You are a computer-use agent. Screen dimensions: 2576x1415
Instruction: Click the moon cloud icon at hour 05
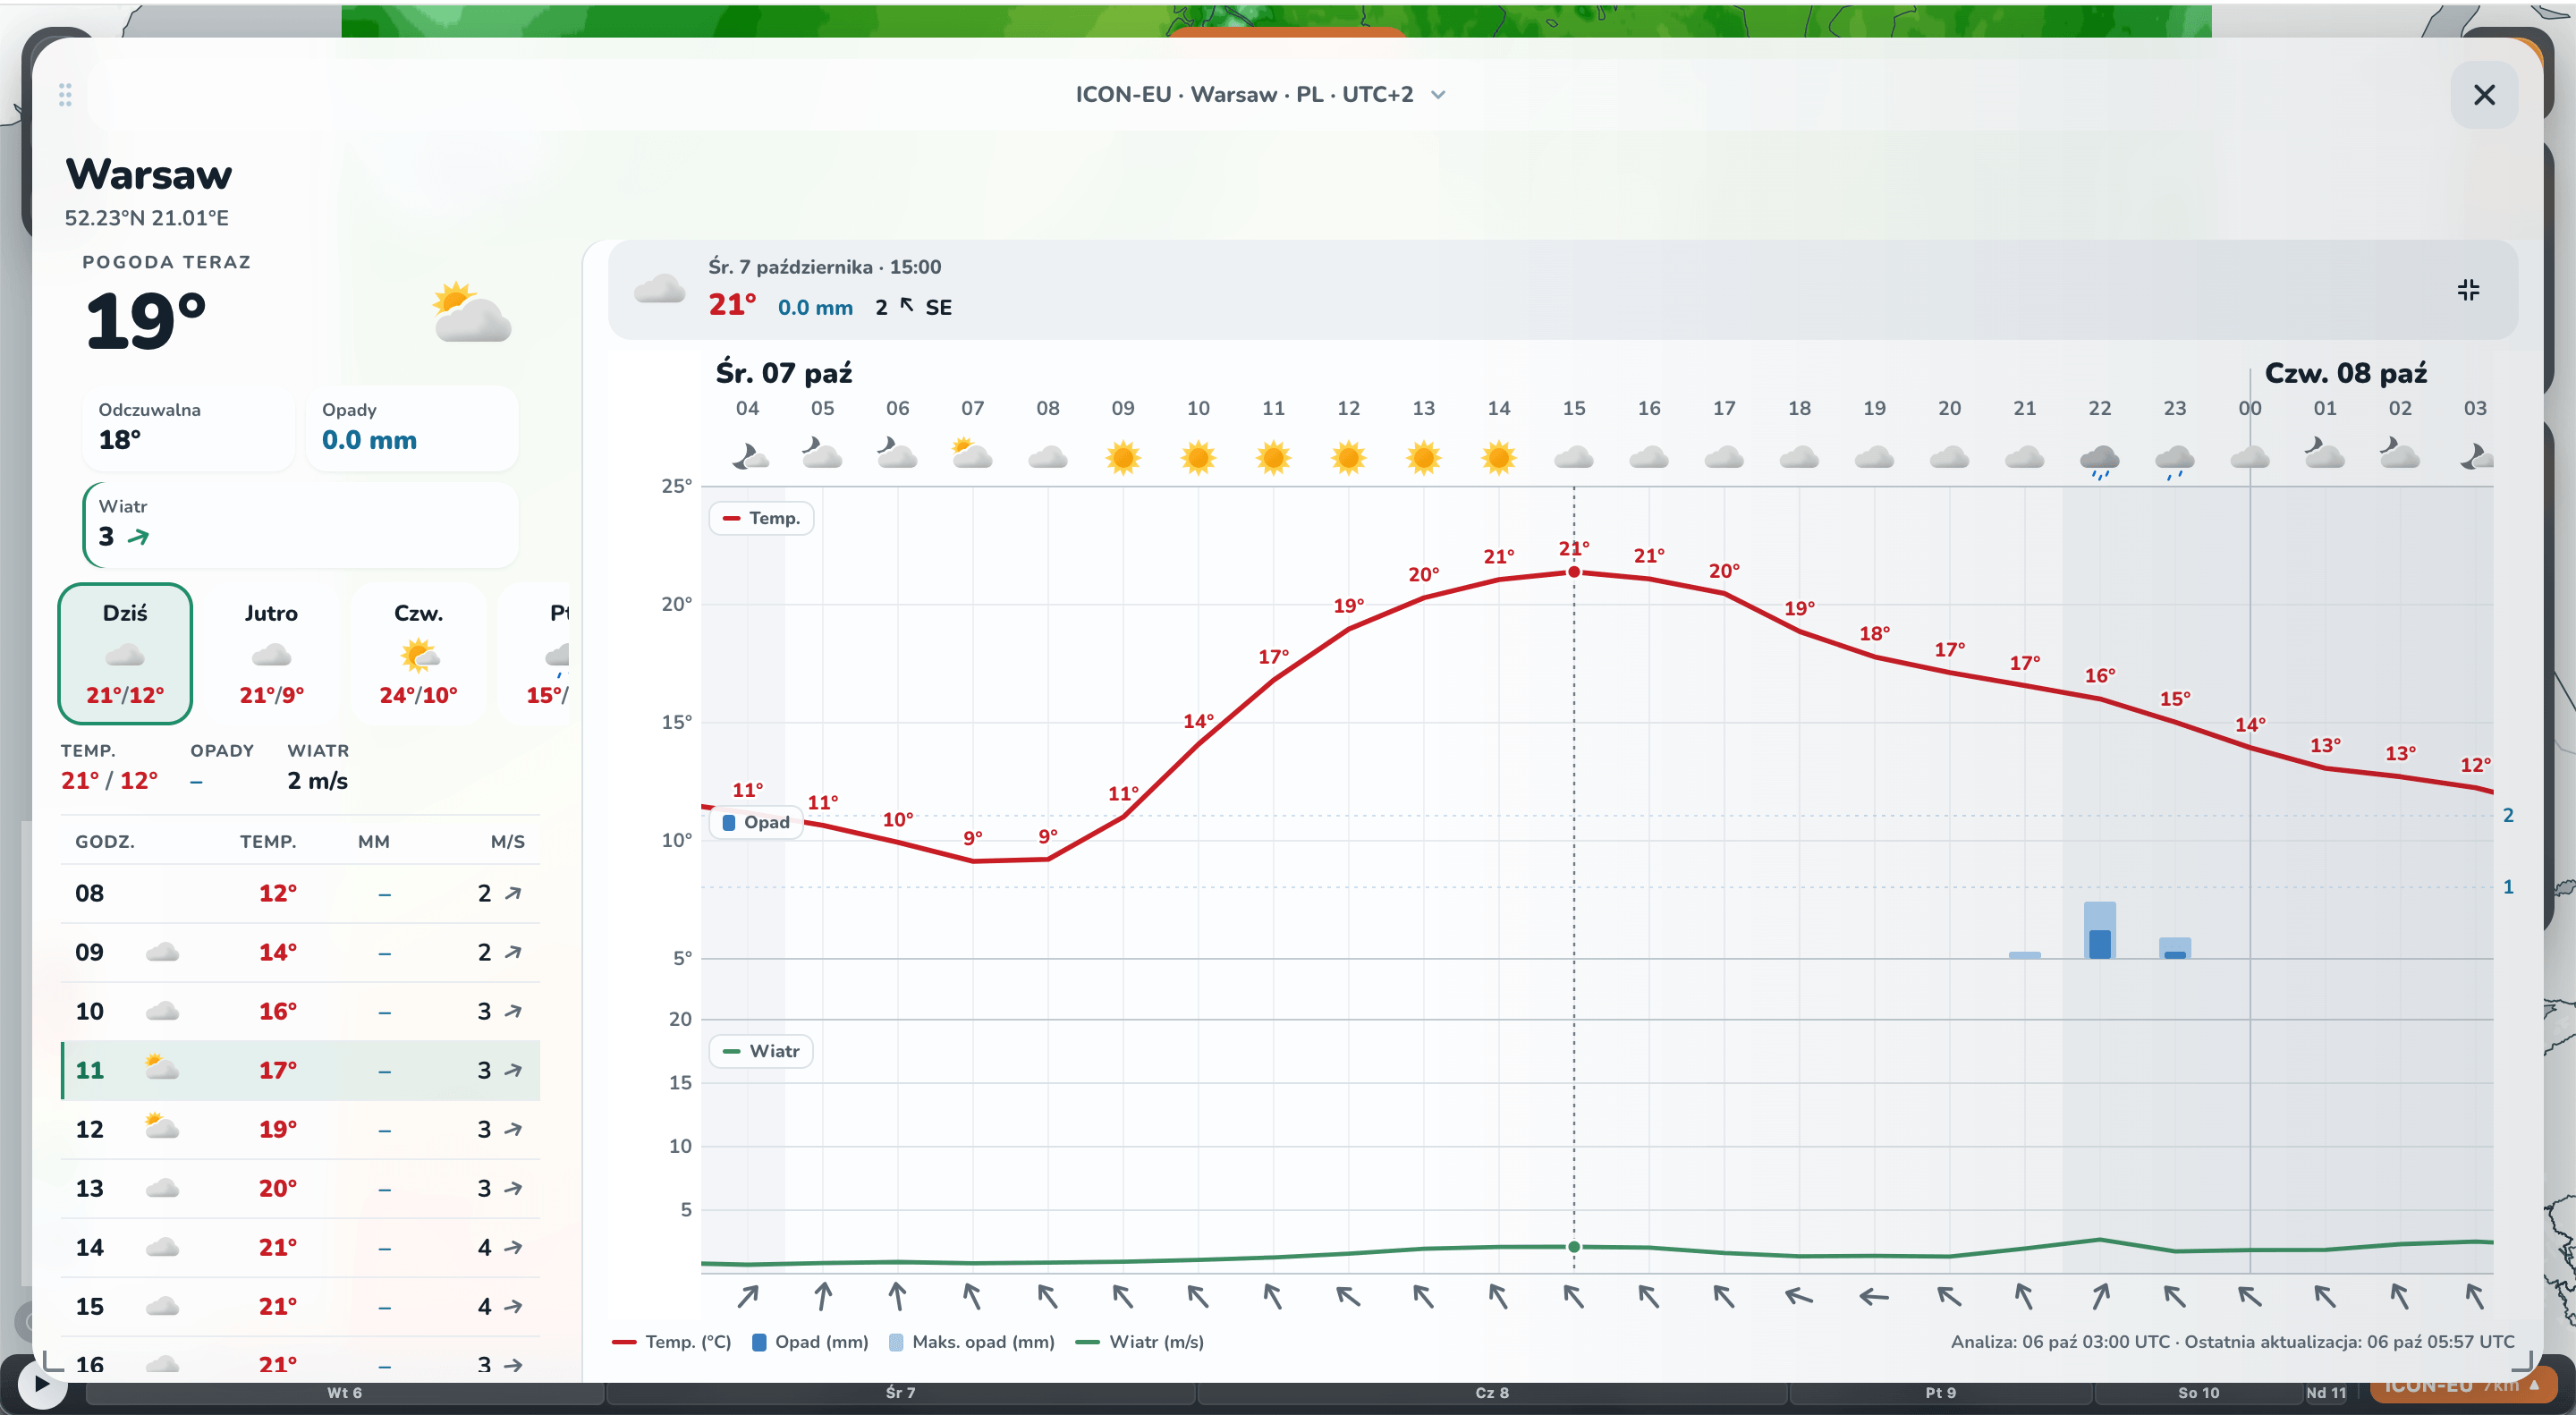(822, 454)
